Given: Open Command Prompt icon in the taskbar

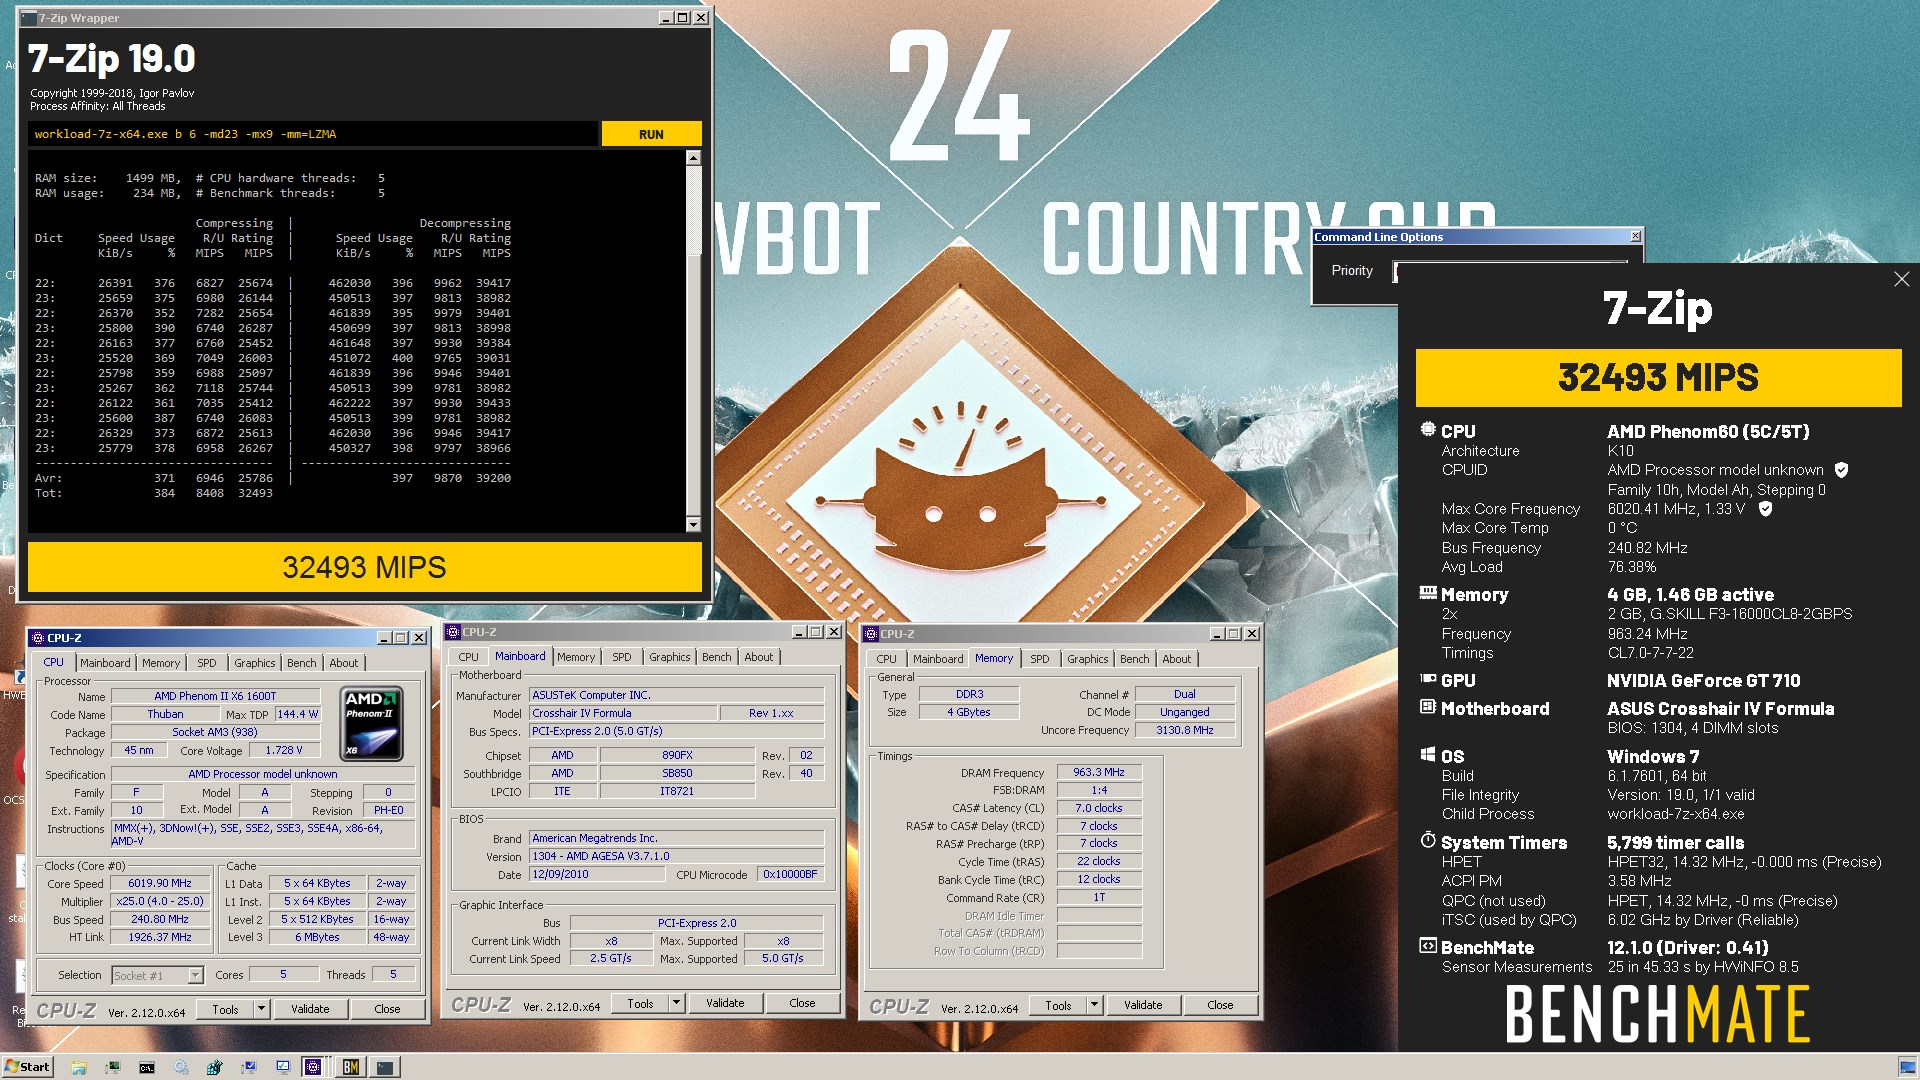Looking at the screenshot, I should [147, 1067].
